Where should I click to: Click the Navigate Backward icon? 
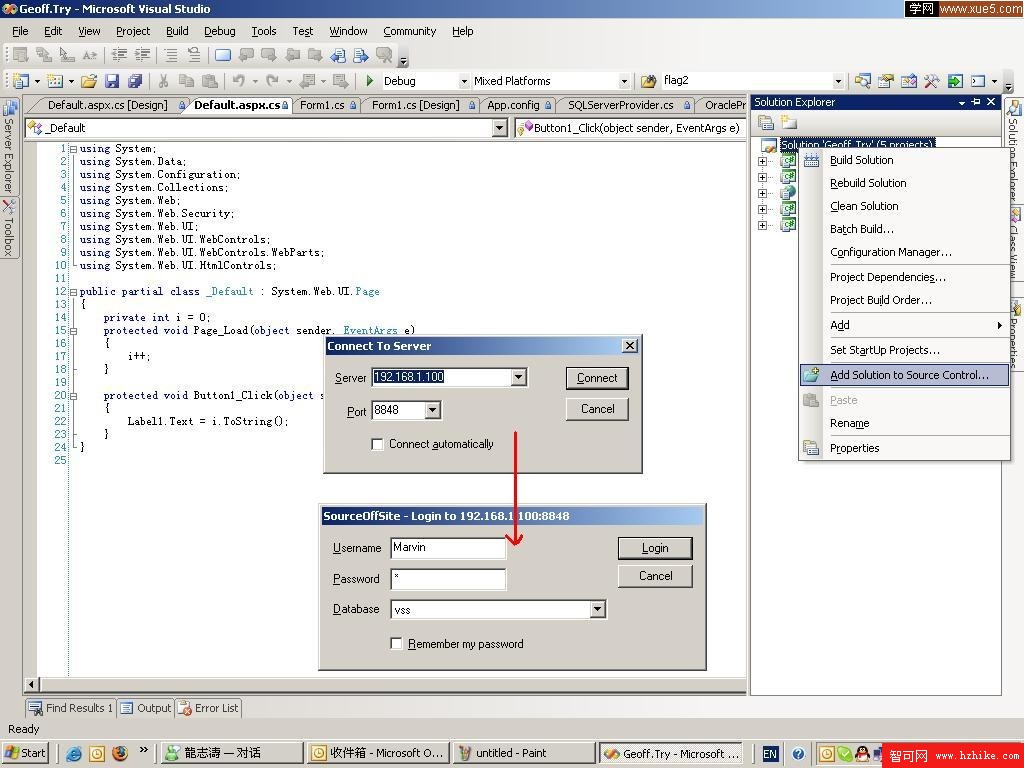[x=307, y=81]
